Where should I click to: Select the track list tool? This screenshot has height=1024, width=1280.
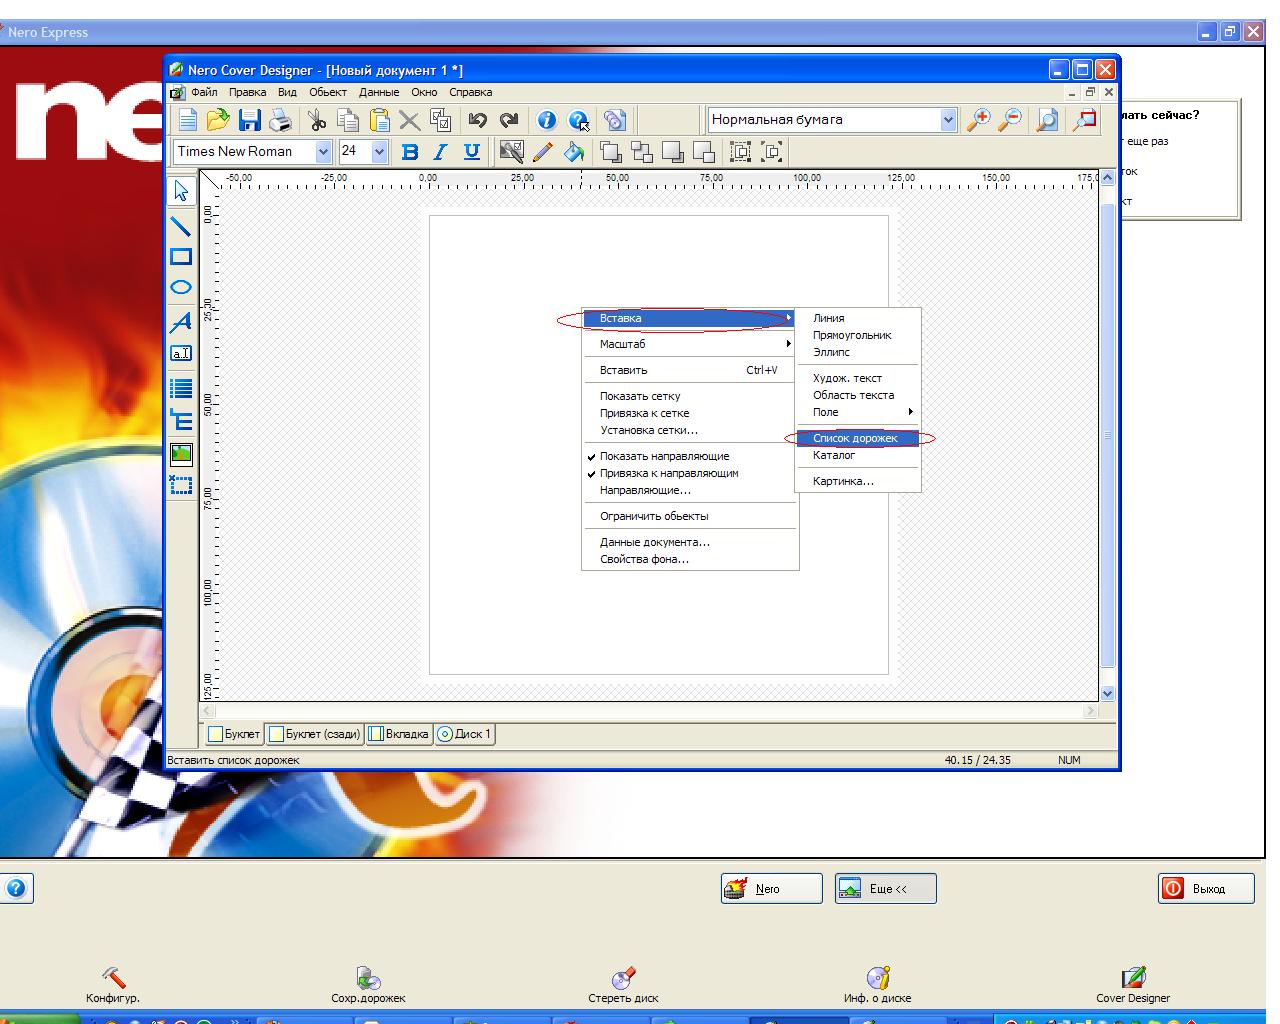(x=181, y=388)
